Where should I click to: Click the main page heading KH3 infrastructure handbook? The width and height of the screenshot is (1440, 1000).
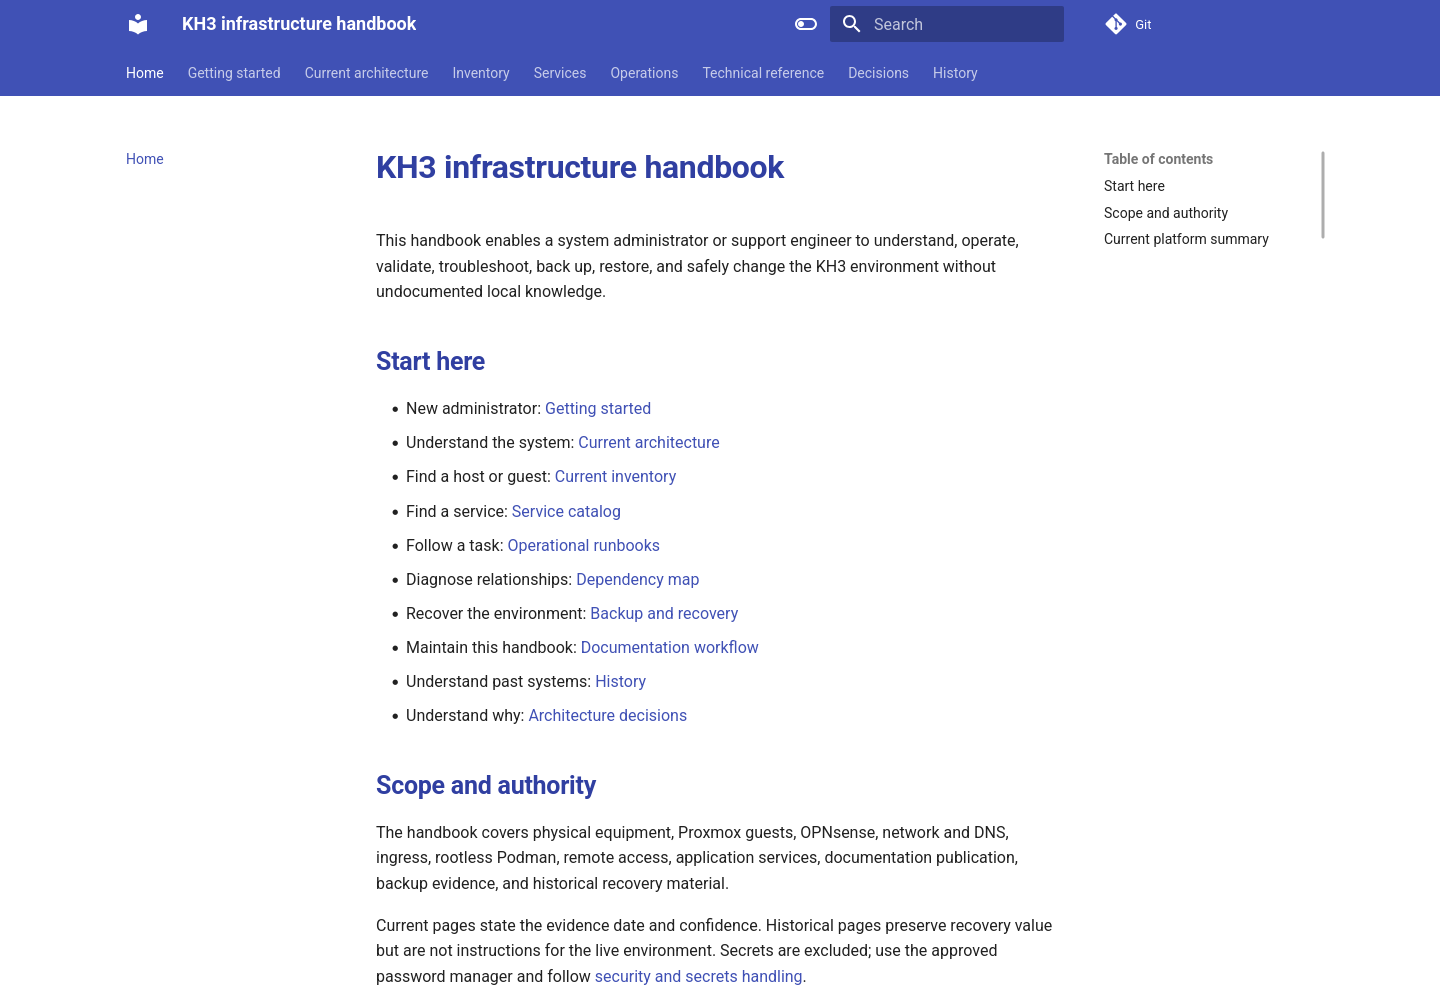pos(580,167)
